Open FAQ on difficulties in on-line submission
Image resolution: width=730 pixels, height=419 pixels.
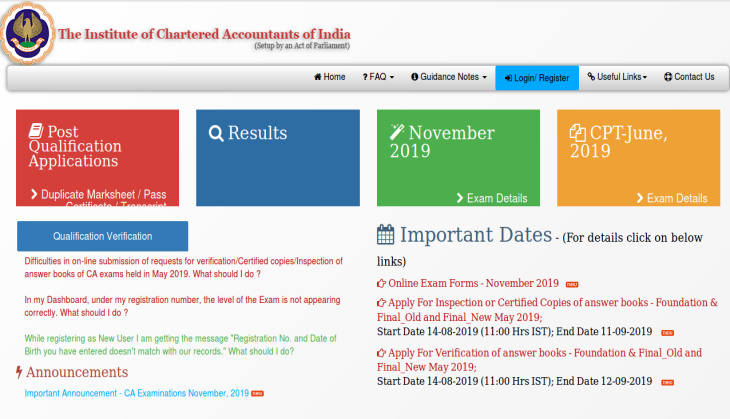(x=183, y=267)
